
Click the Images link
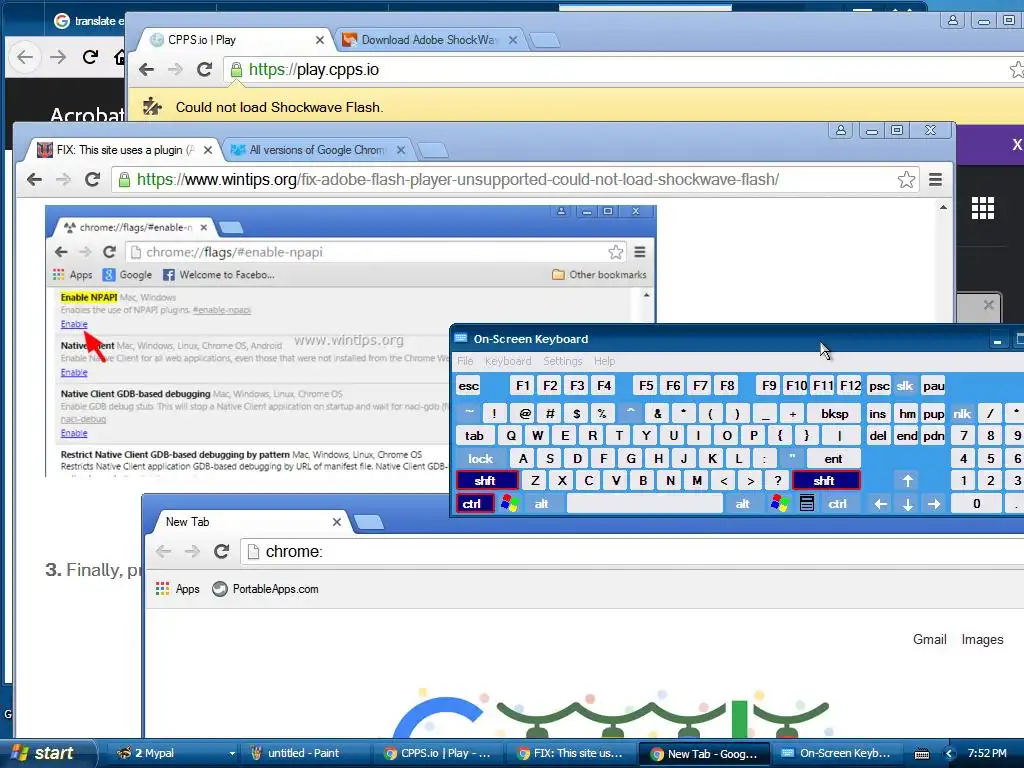[x=982, y=639]
